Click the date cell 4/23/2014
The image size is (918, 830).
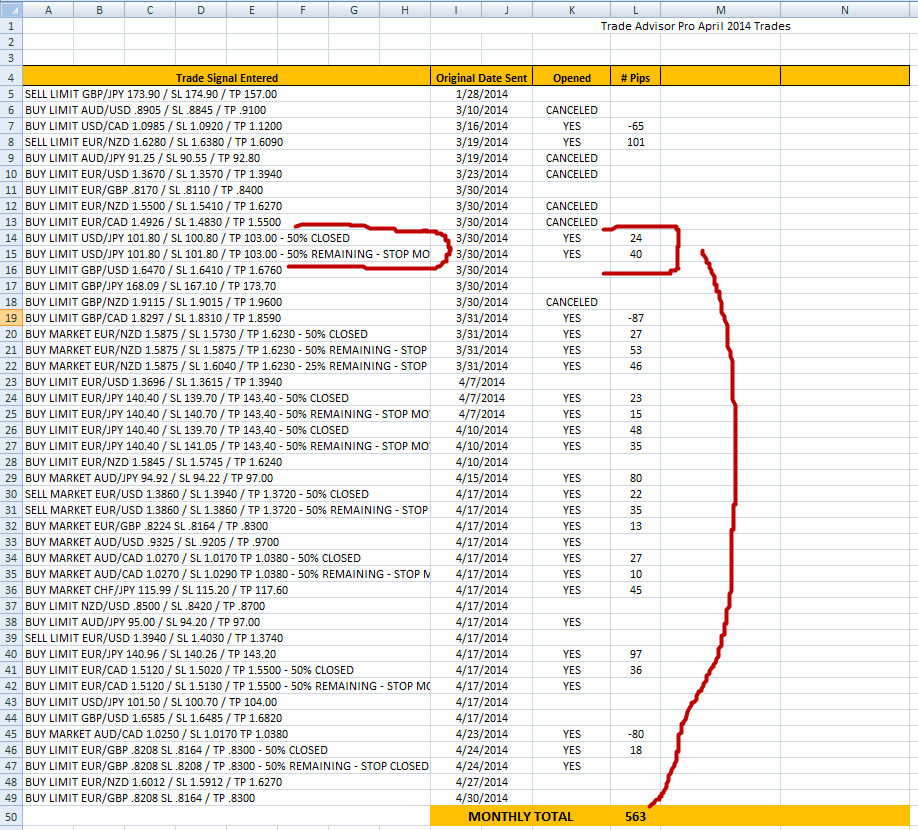click(x=481, y=734)
